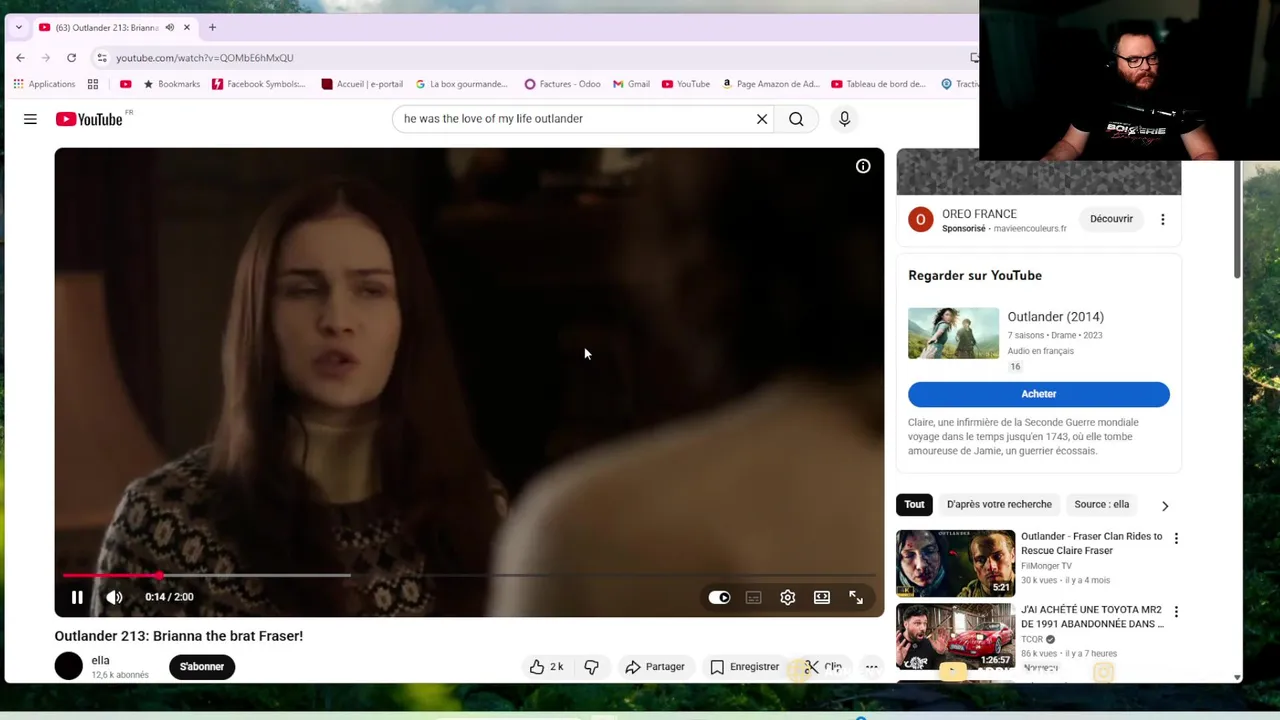Open Applications bookmark shortcut
The height and width of the screenshot is (720, 1280).
pyautogui.click(x=44, y=84)
